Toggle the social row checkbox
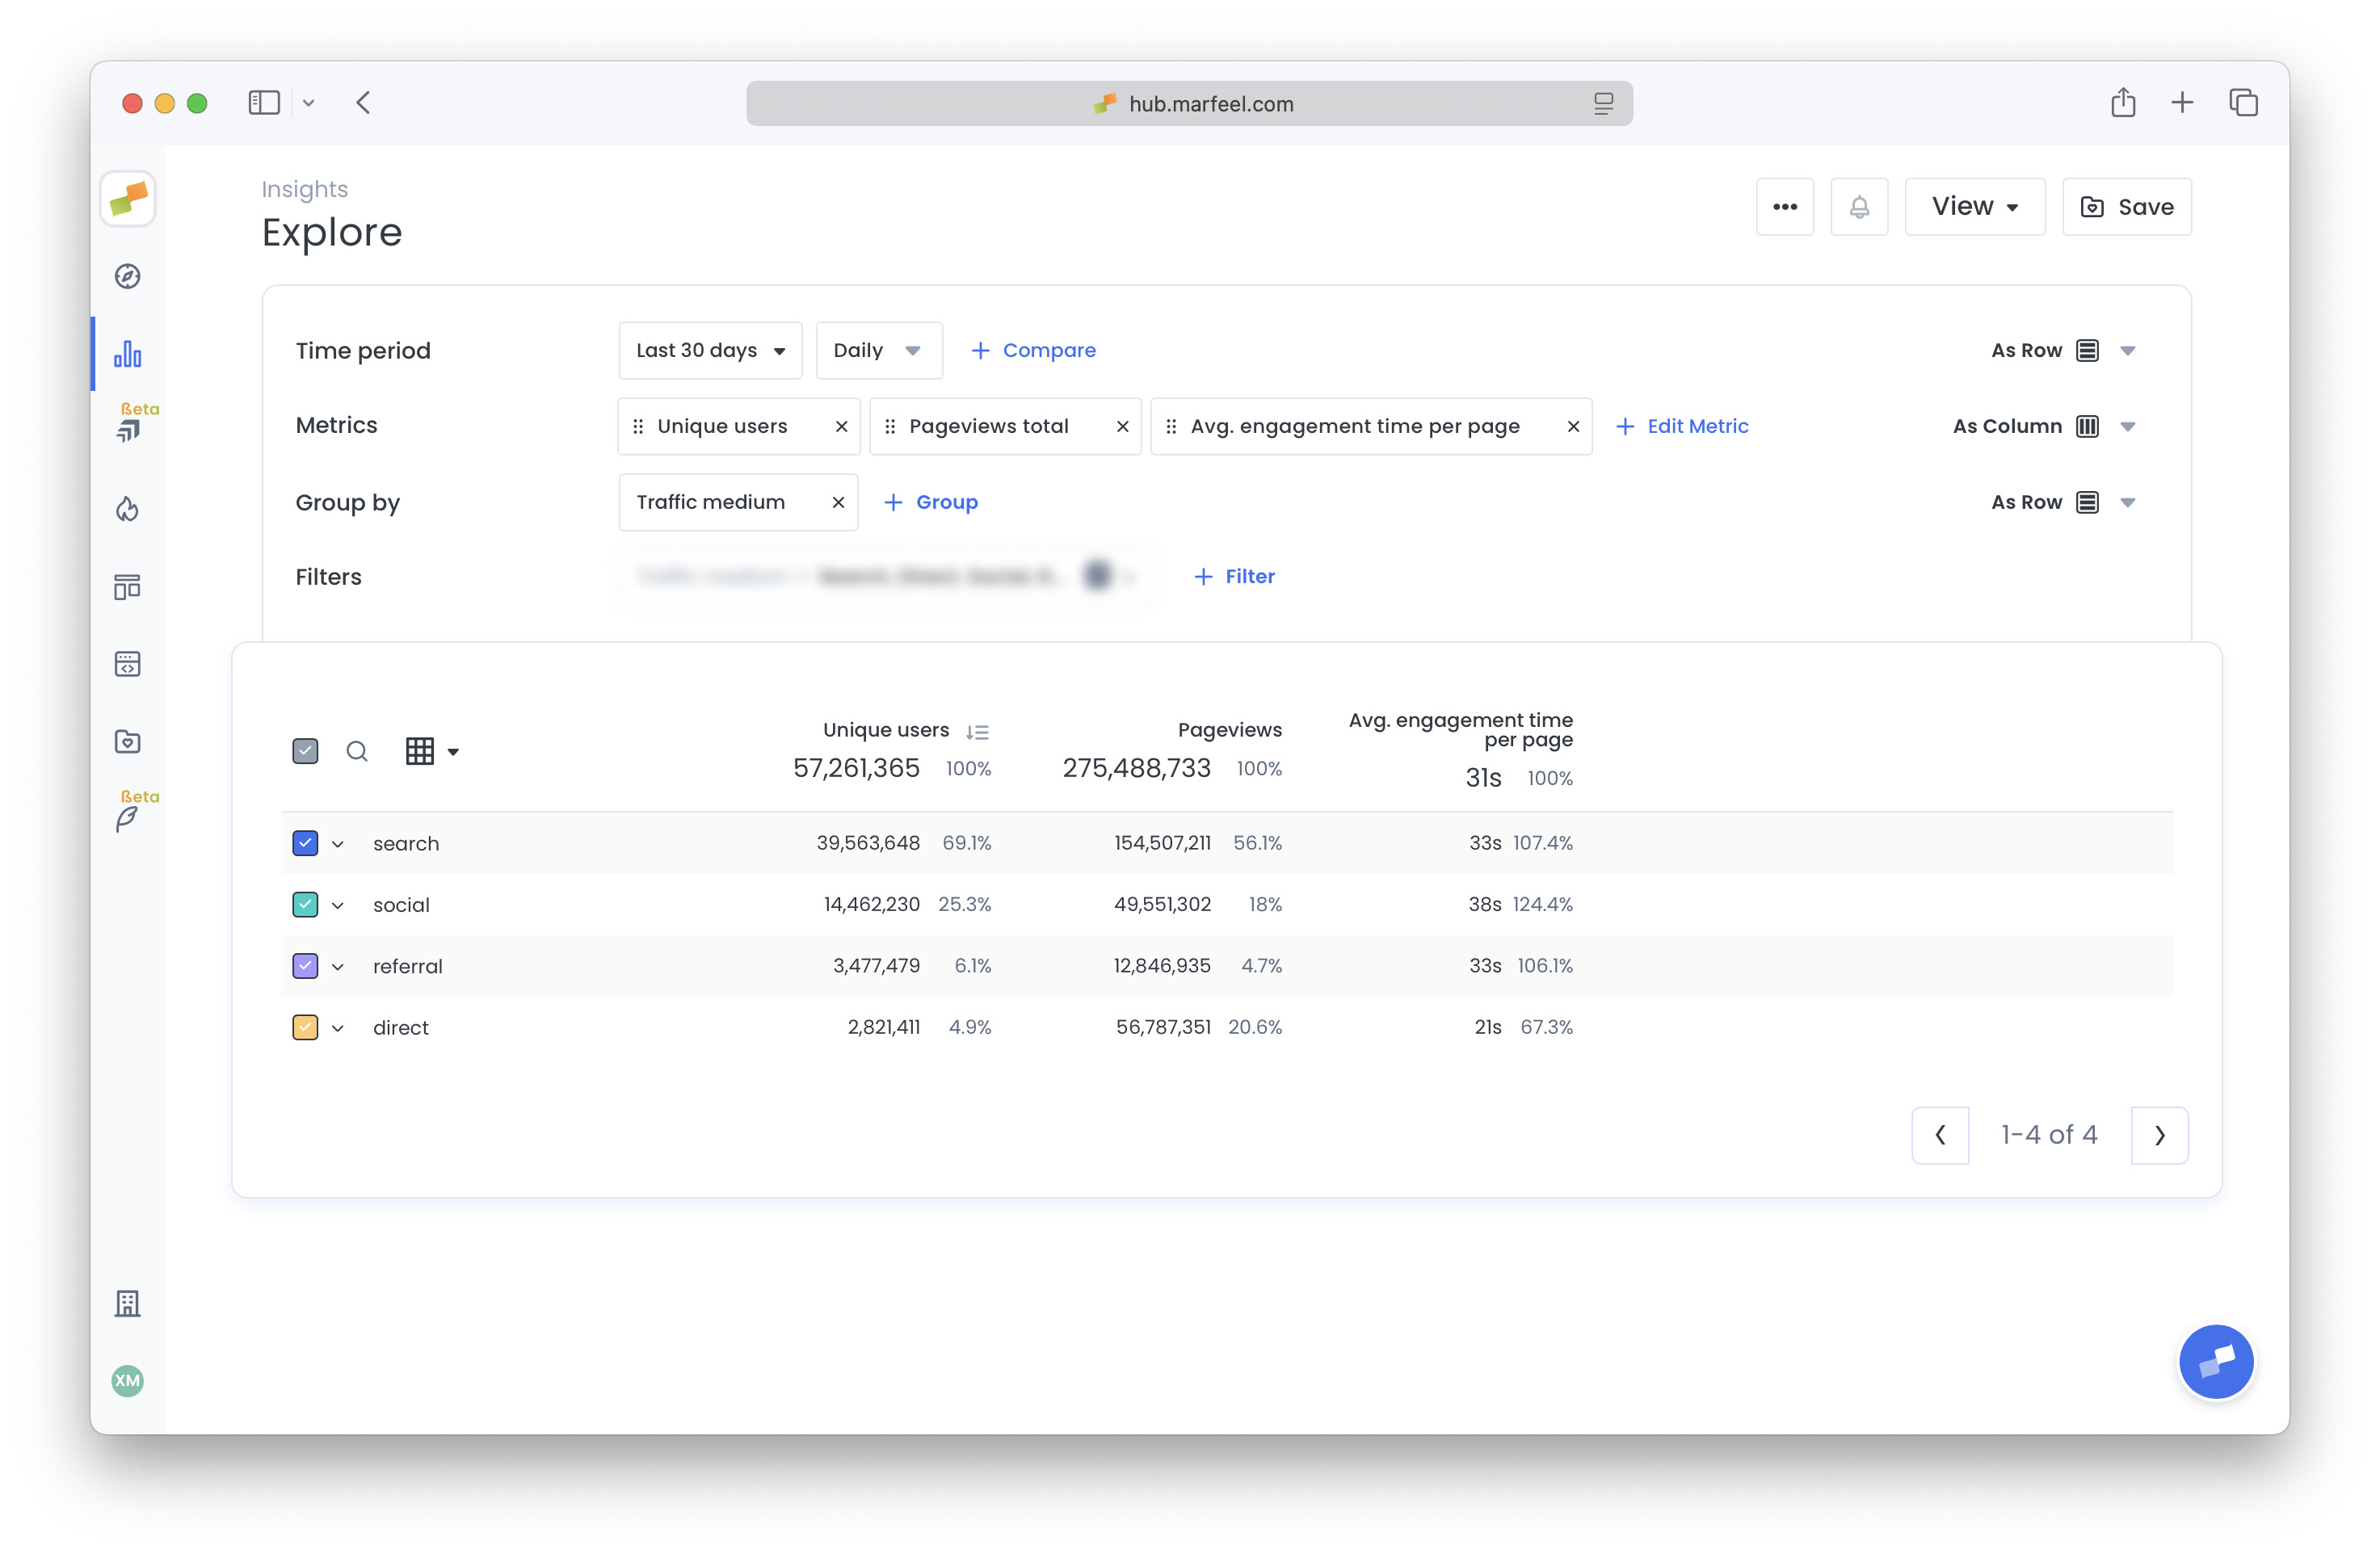 click(305, 905)
